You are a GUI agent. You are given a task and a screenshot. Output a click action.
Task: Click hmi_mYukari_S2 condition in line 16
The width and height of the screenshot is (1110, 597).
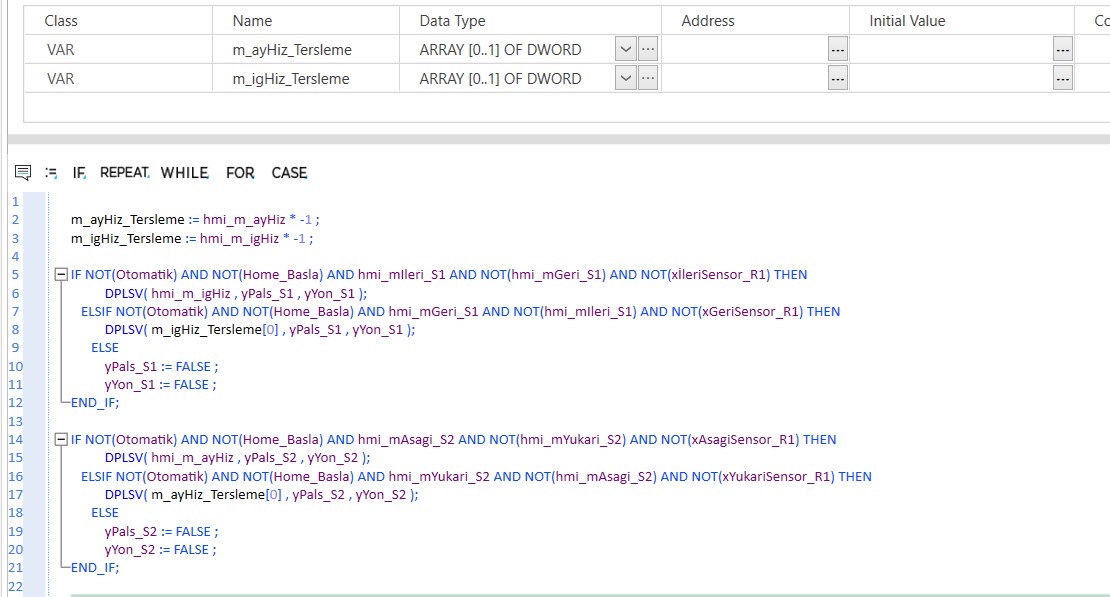click(439, 477)
